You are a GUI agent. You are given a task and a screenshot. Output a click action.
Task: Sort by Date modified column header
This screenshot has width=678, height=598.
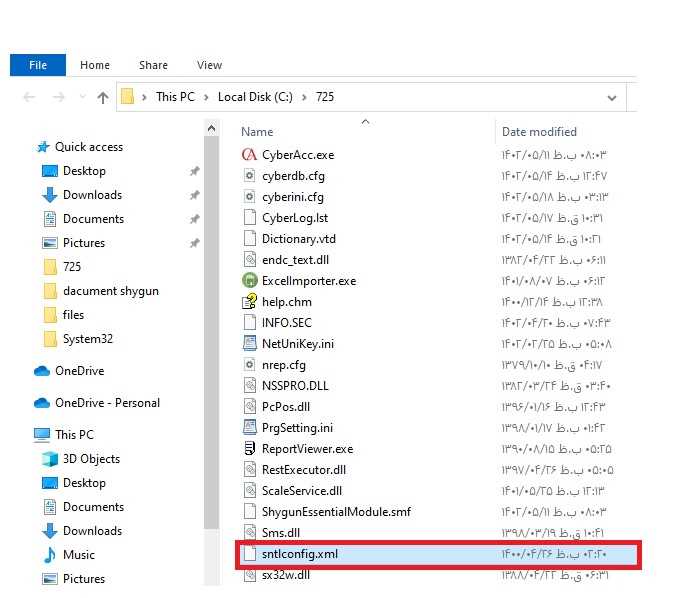click(x=539, y=132)
